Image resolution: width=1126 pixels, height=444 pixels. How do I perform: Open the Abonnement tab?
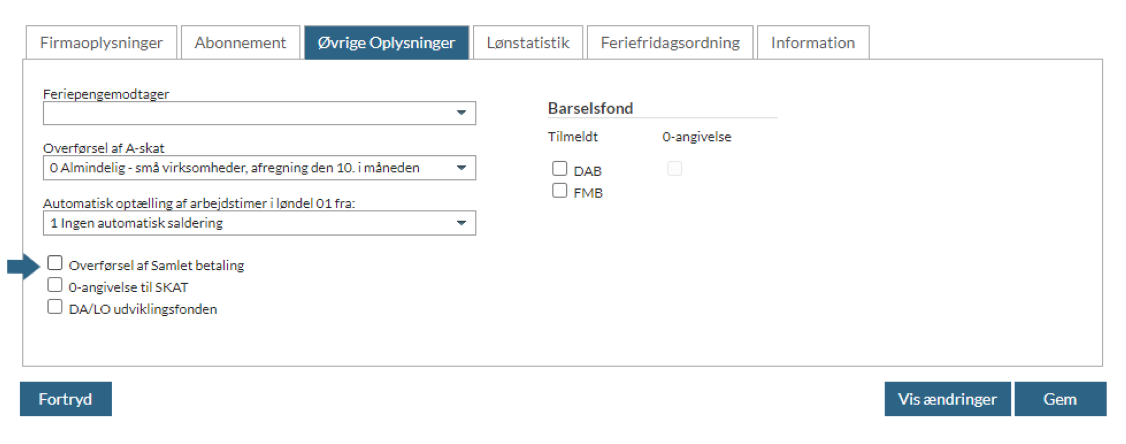[x=240, y=43]
